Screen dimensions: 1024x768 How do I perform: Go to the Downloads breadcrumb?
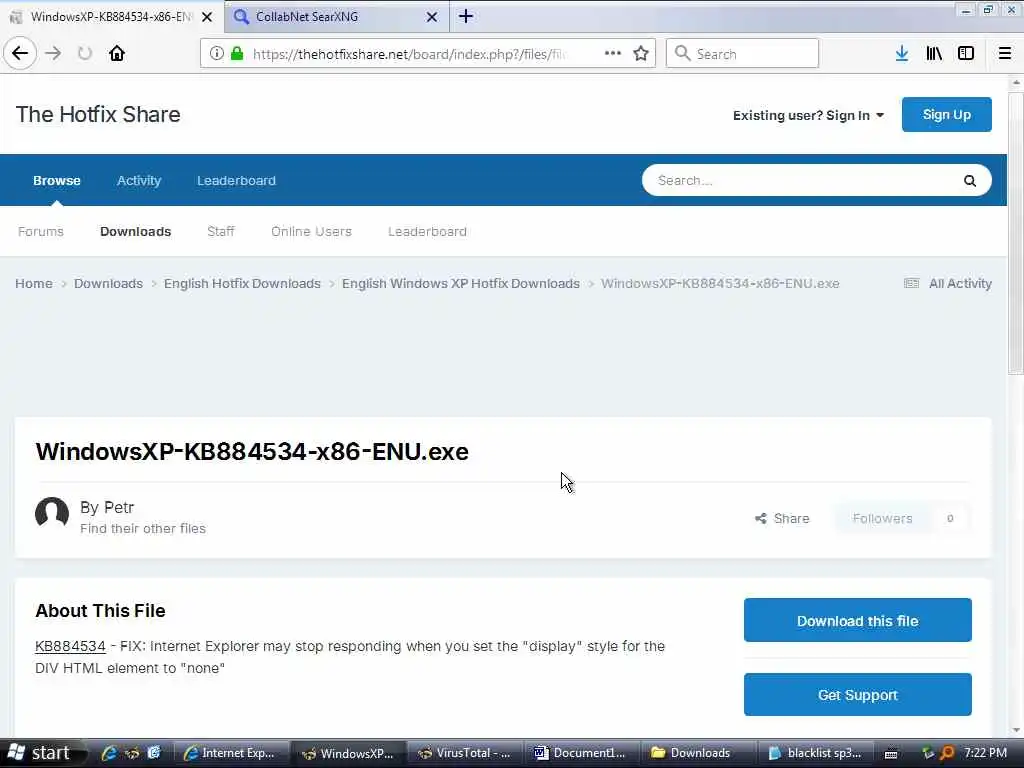(108, 283)
